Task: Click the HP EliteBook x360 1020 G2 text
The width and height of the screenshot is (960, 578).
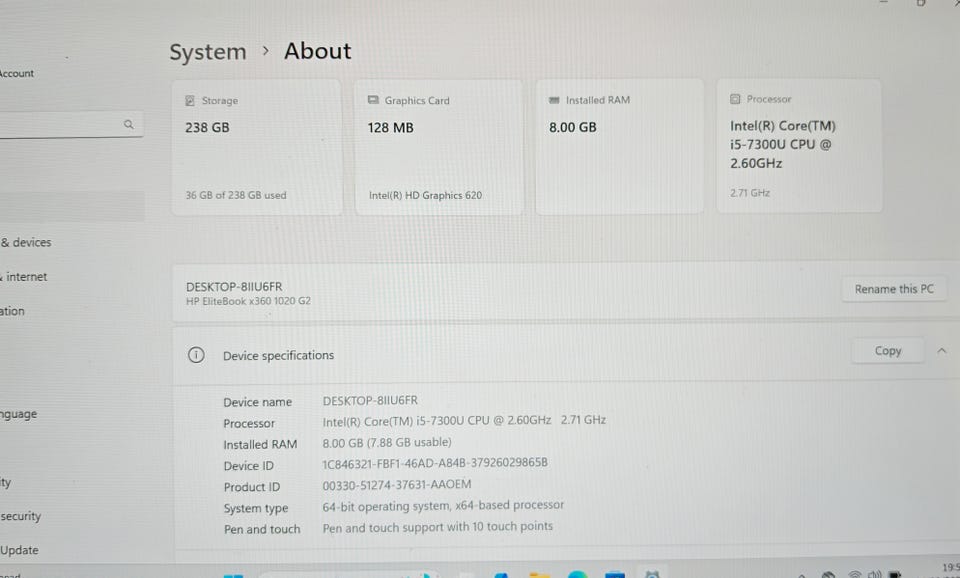Action: coord(248,301)
